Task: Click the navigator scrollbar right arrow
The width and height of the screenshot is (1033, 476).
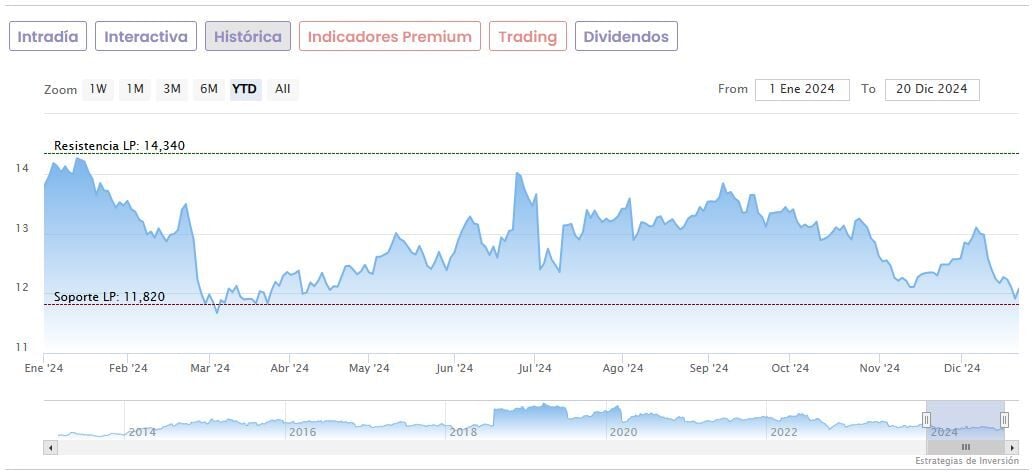Action: click(x=1012, y=447)
